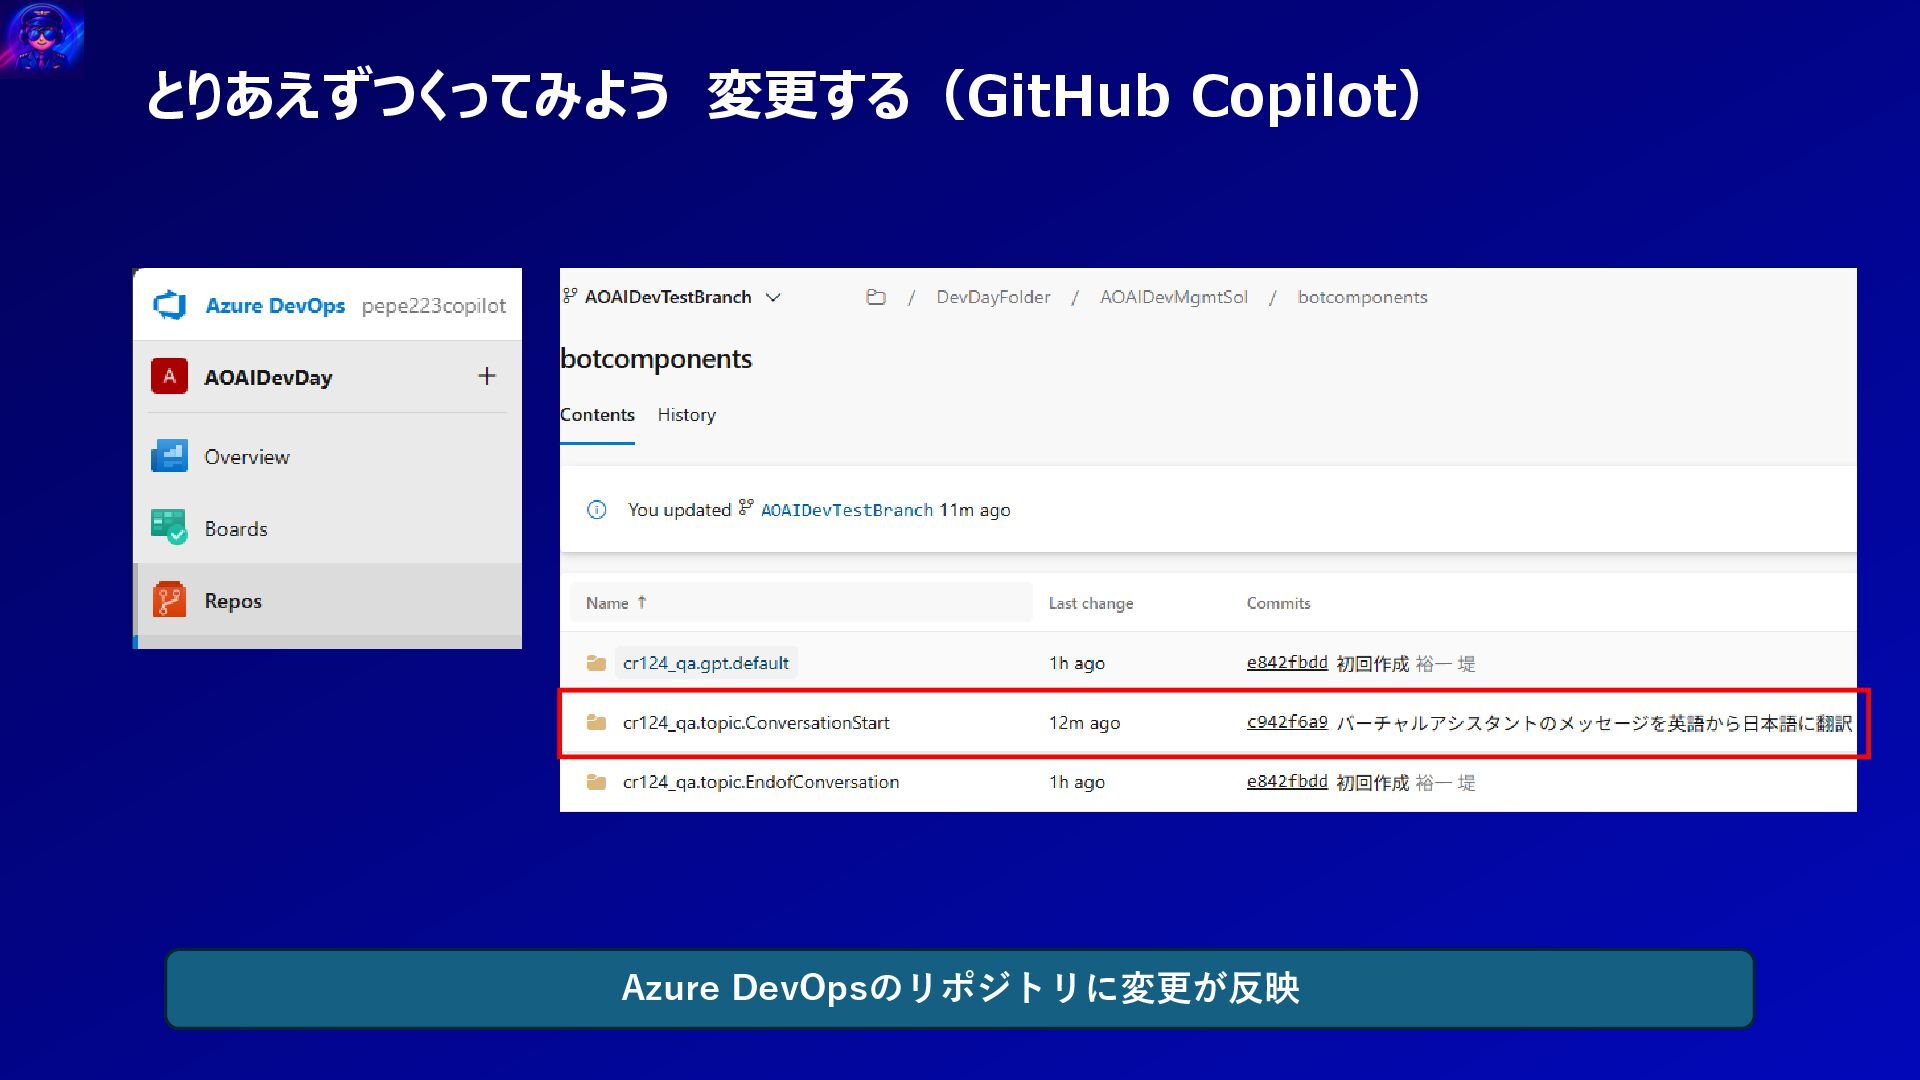The image size is (1920, 1080).
Task: Open the cr124_qa.gpt.default folder
Action: click(706, 663)
